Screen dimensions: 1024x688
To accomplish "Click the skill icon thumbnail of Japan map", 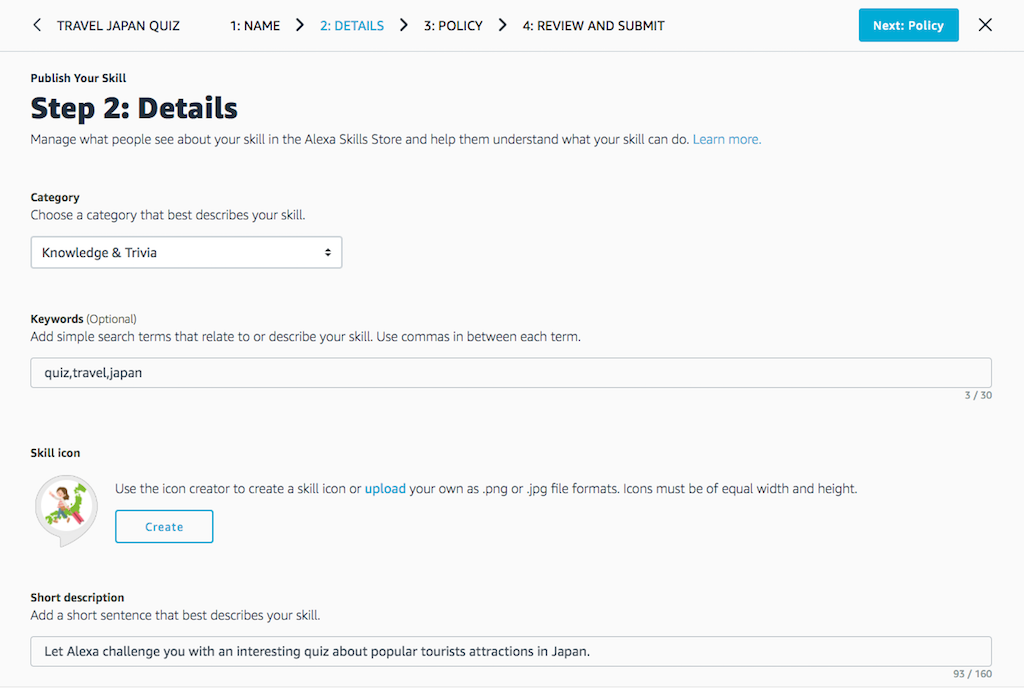I will point(66,510).
